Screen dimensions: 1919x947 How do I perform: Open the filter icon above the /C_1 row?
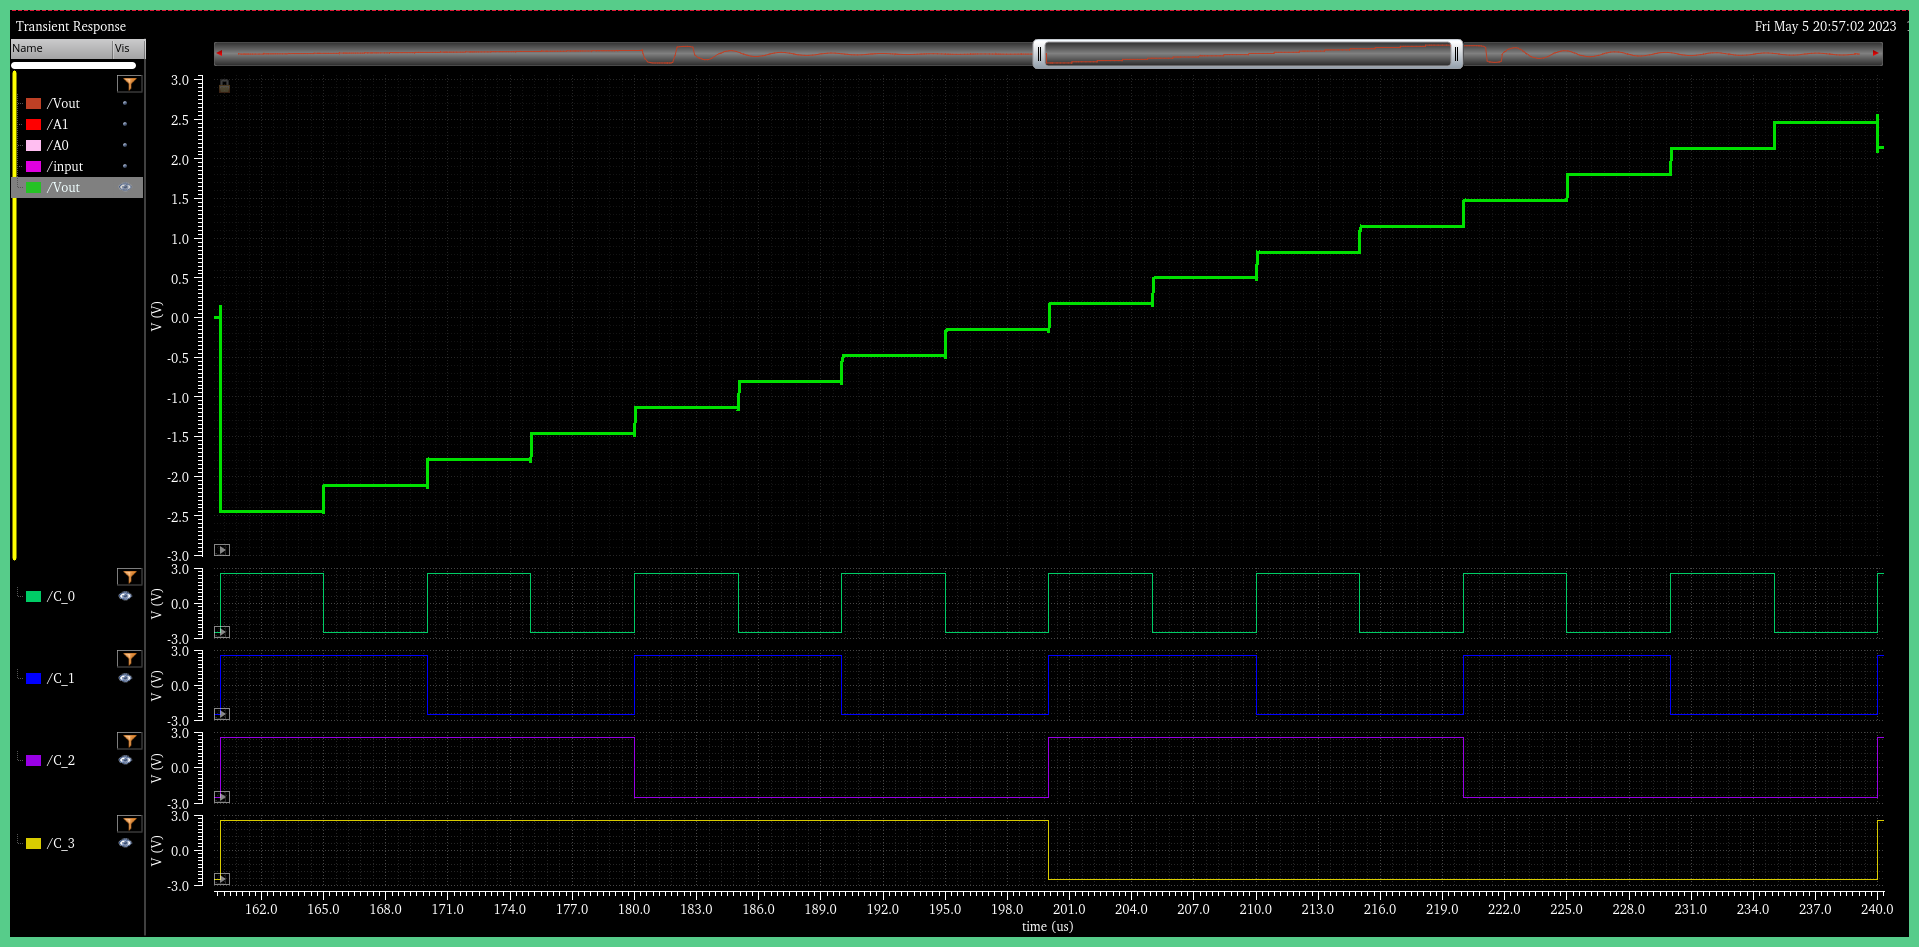[130, 659]
